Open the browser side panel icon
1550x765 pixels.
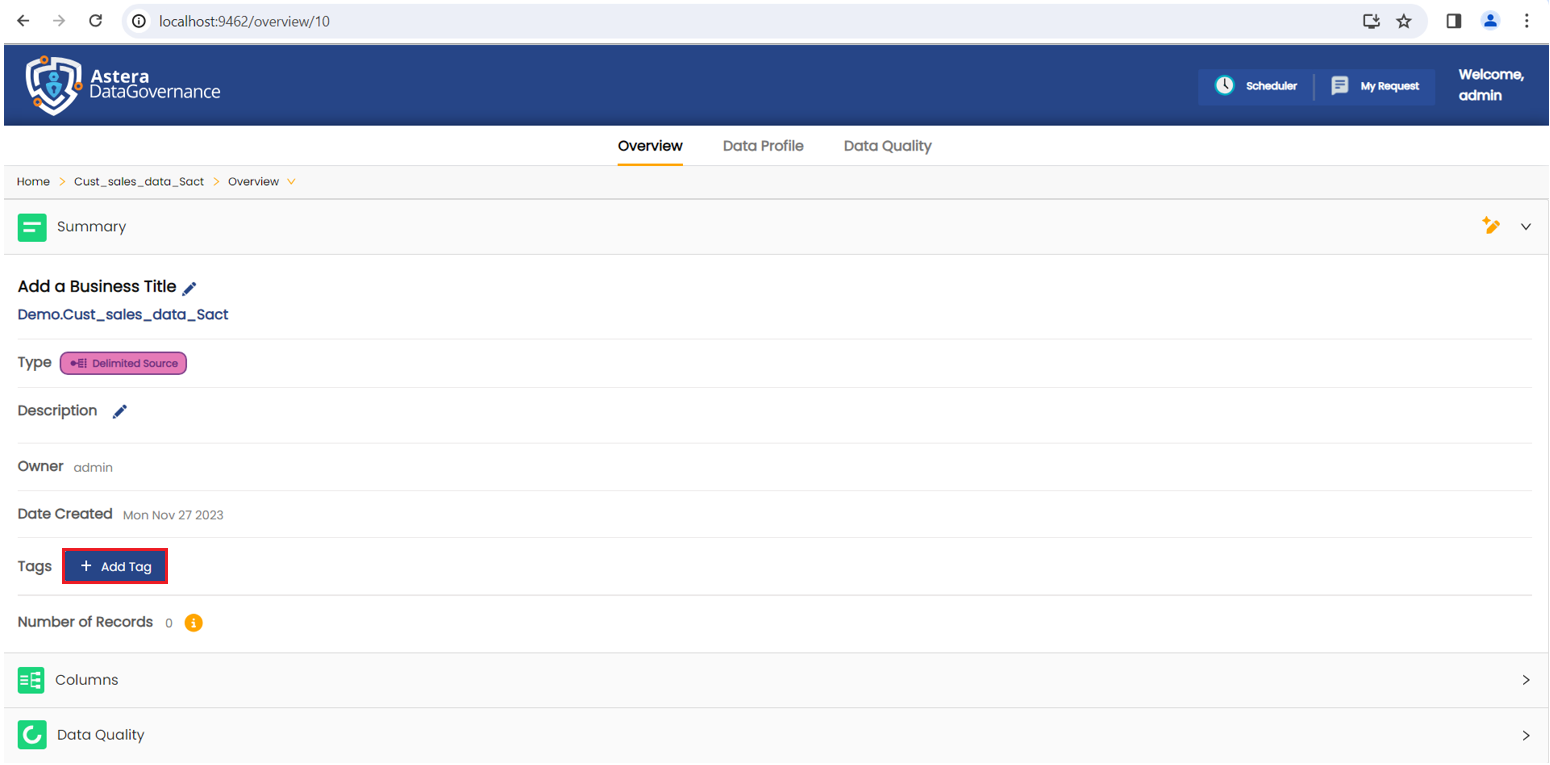tap(1454, 21)
